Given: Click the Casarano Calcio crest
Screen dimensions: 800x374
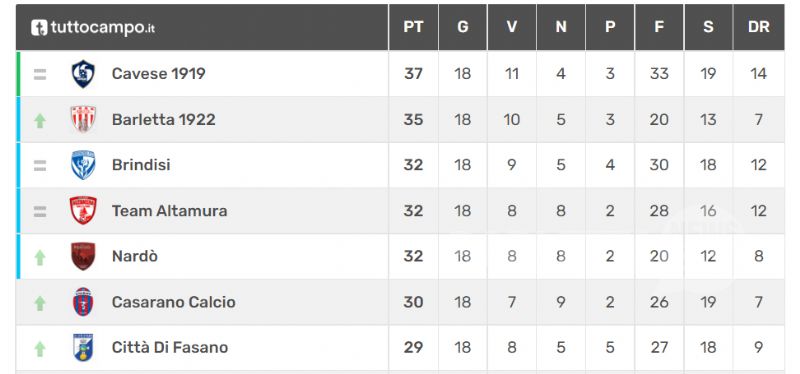Looking at the screenshot, I should 83,302.
